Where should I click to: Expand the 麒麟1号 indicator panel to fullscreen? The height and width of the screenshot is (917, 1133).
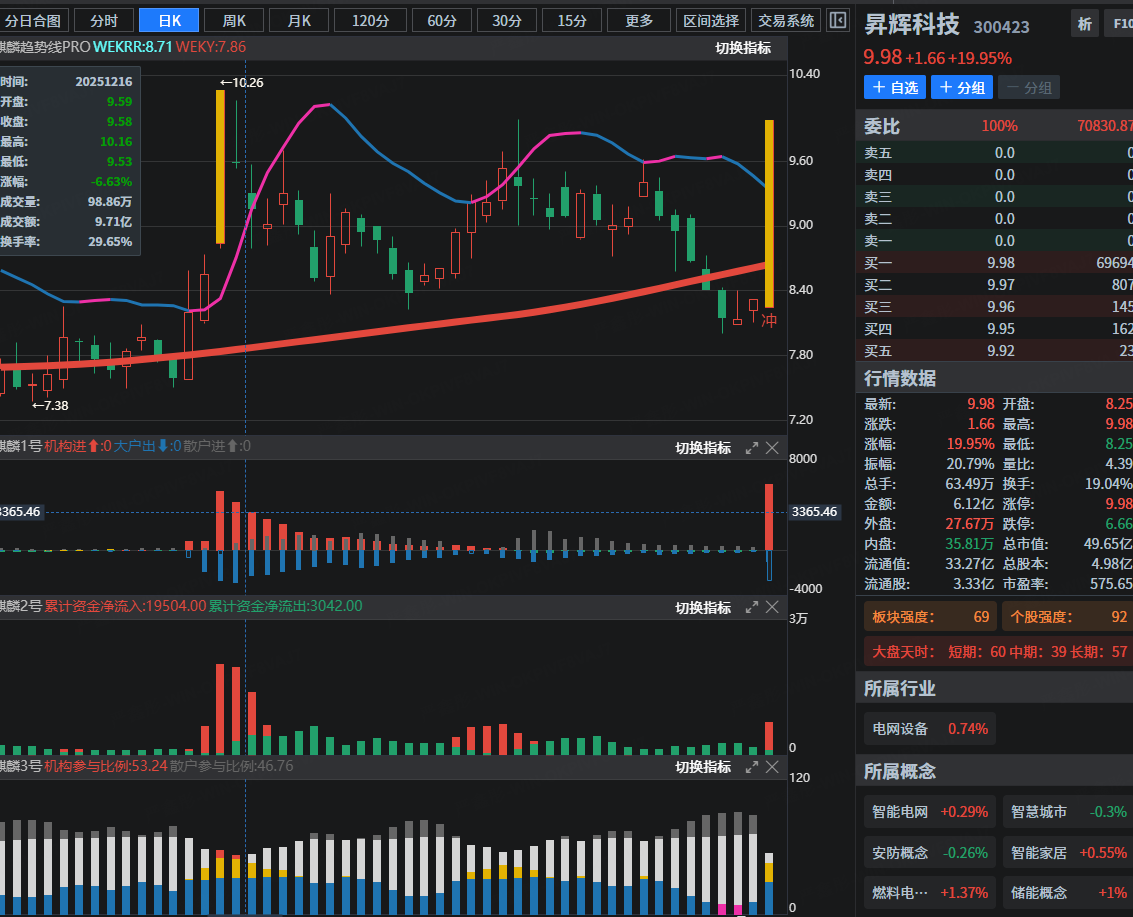752,448
